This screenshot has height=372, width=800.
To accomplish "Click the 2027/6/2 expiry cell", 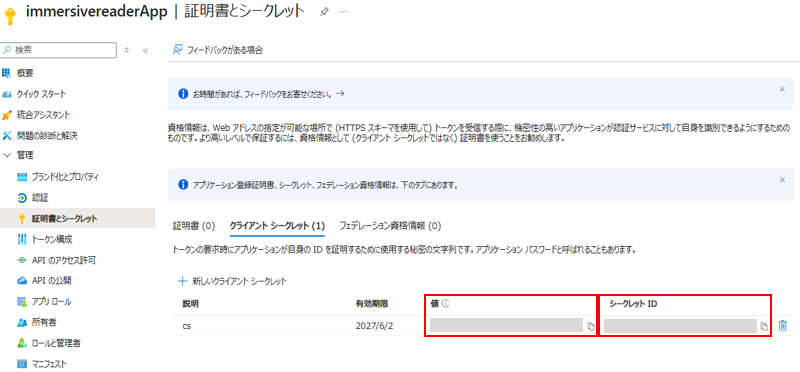I will (x=374, y=326).
